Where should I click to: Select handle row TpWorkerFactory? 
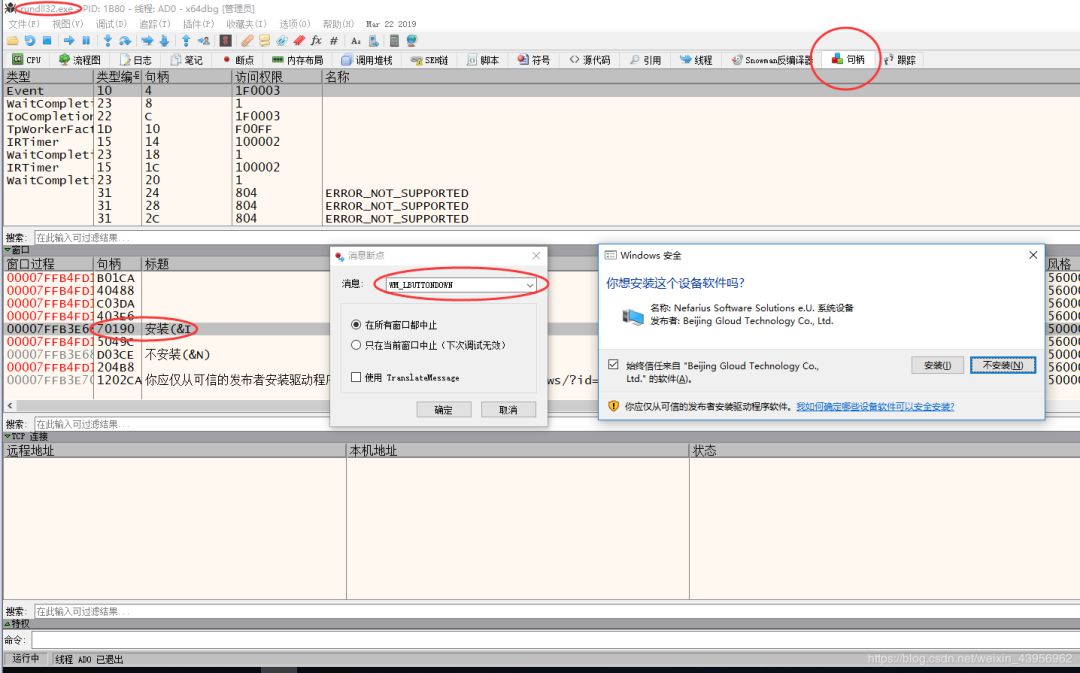pos(541,129)
